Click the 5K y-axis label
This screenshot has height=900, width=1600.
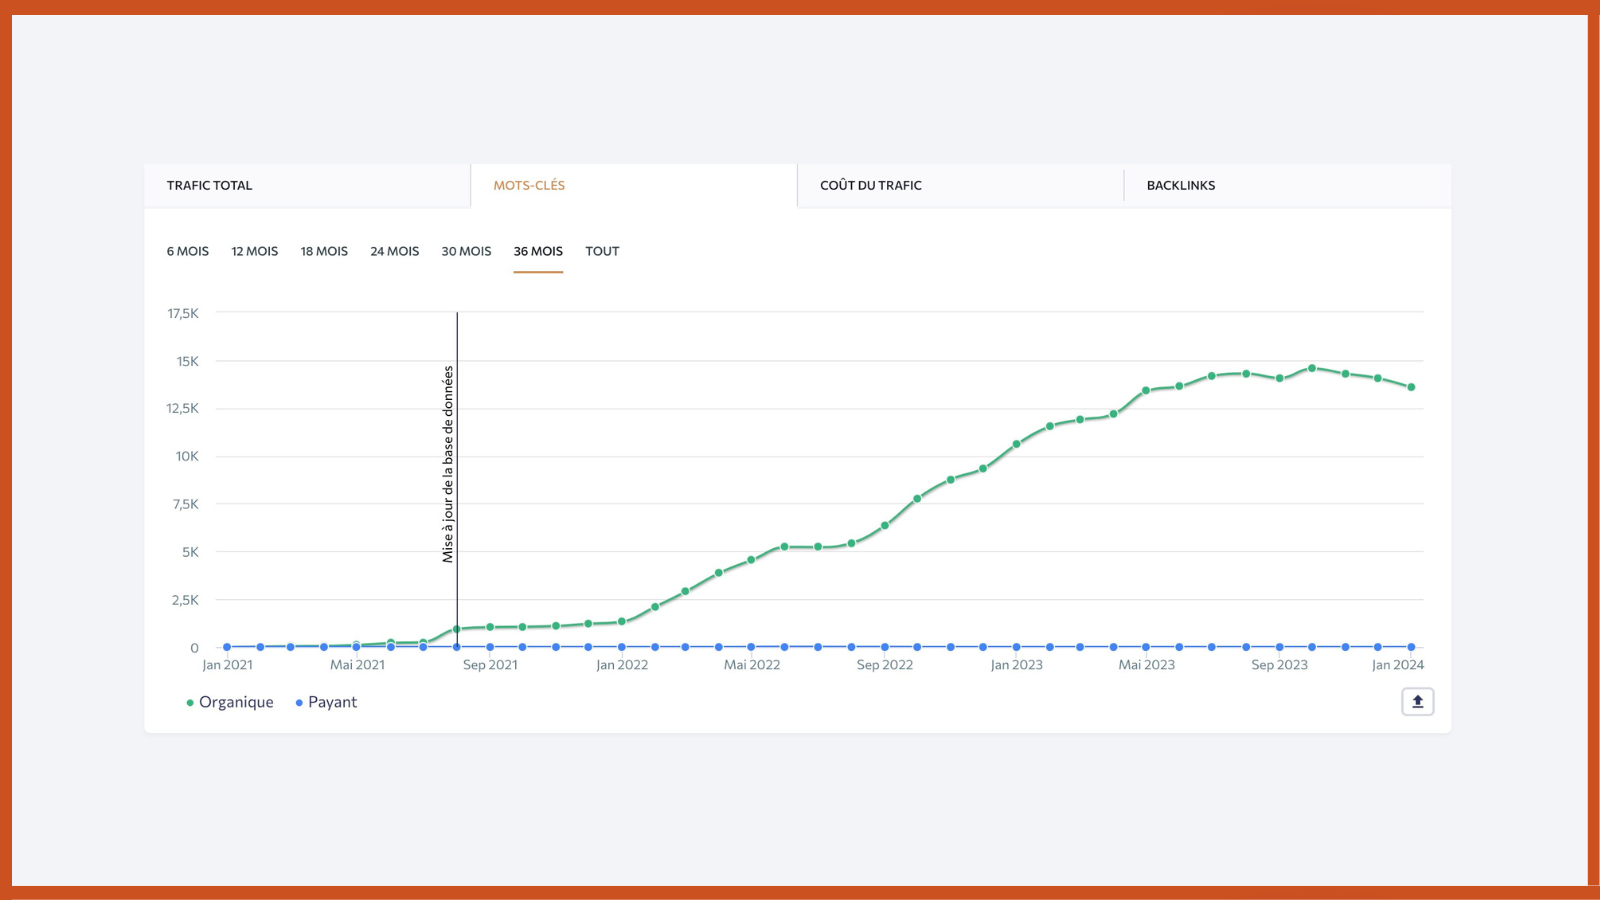click(x=190, y=552)
